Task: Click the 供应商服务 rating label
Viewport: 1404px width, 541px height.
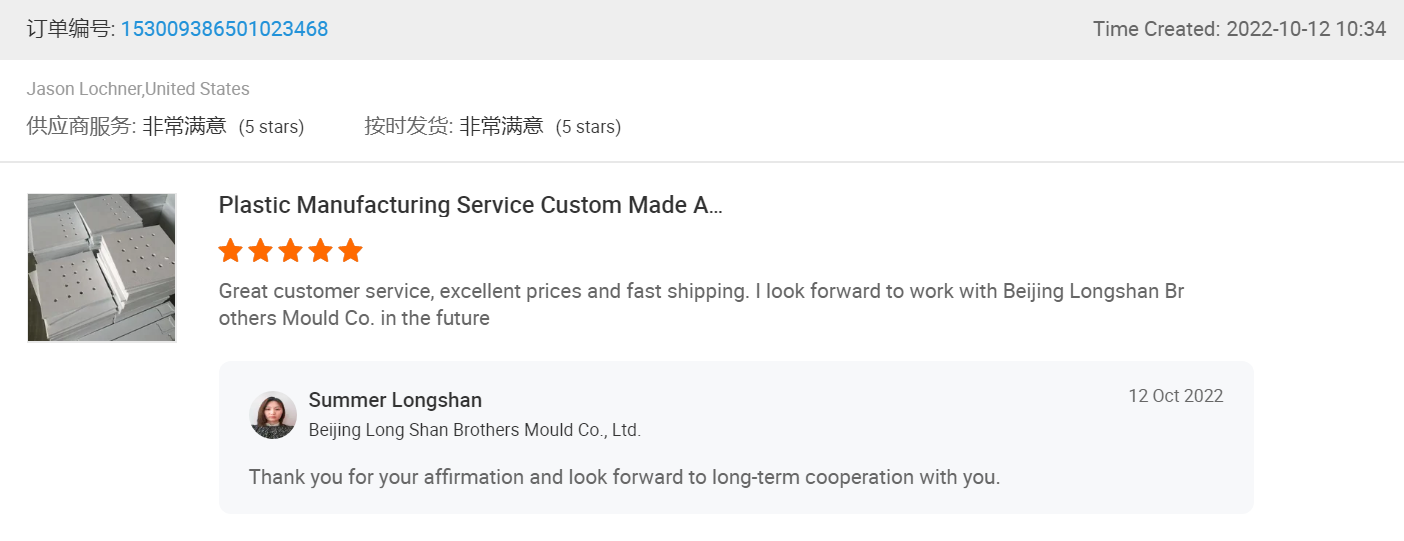Action: 80,126
